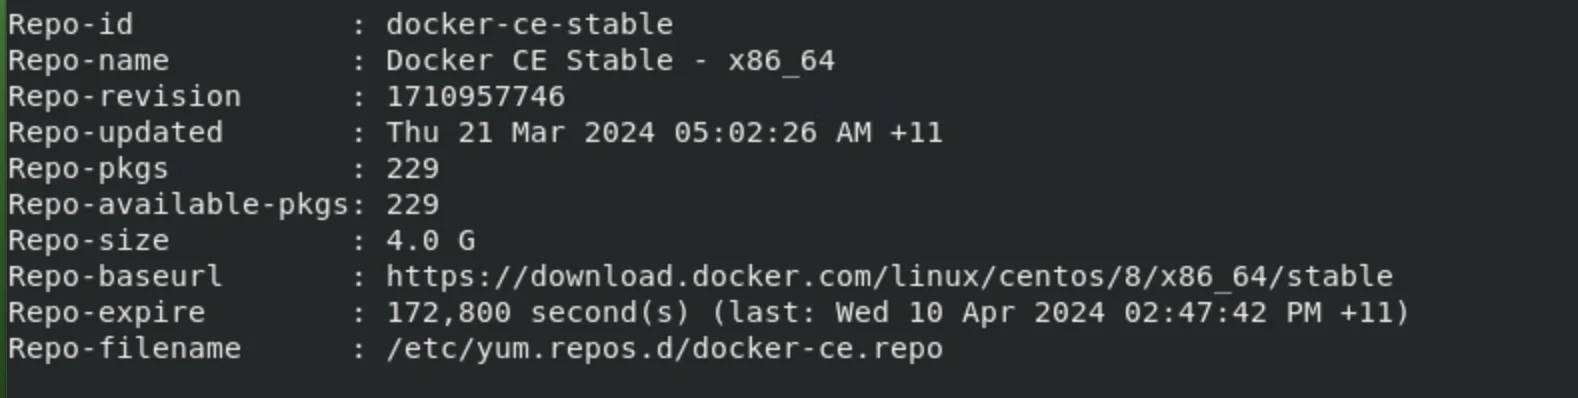This screenshot has width=1578, height=398.
Task: Click the Repo-revision label
Action: 124,96
